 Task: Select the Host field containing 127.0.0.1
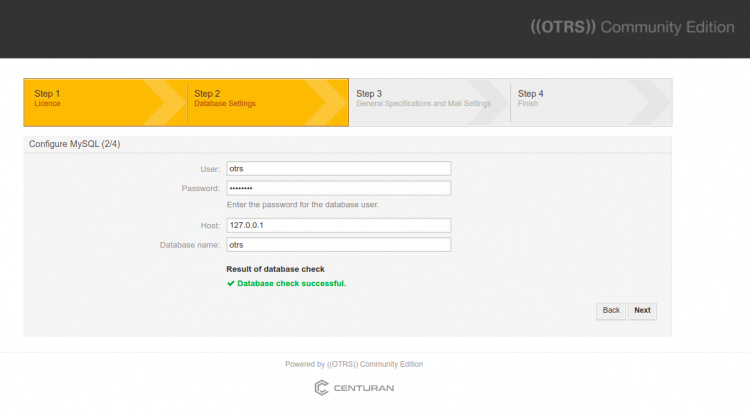click(x=338, y=225)
